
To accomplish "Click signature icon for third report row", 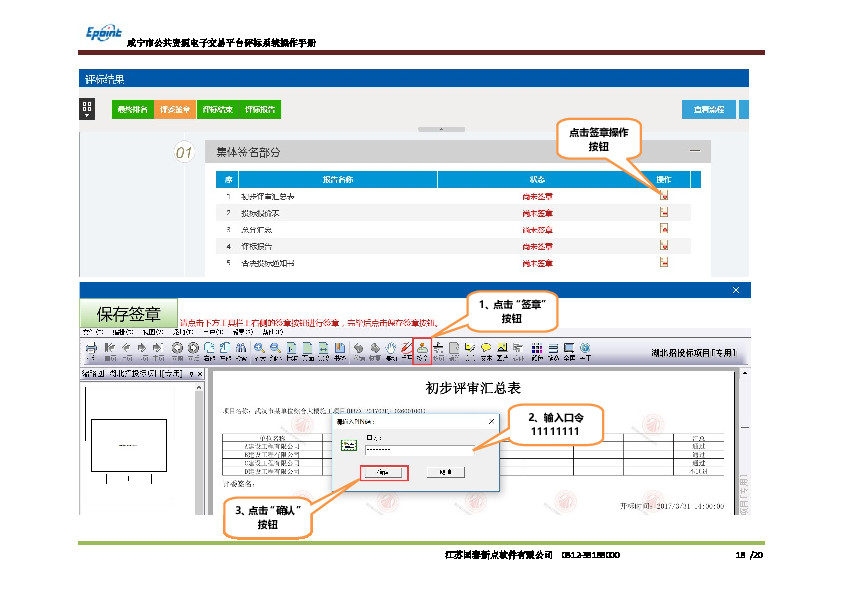I will (663, 229).
